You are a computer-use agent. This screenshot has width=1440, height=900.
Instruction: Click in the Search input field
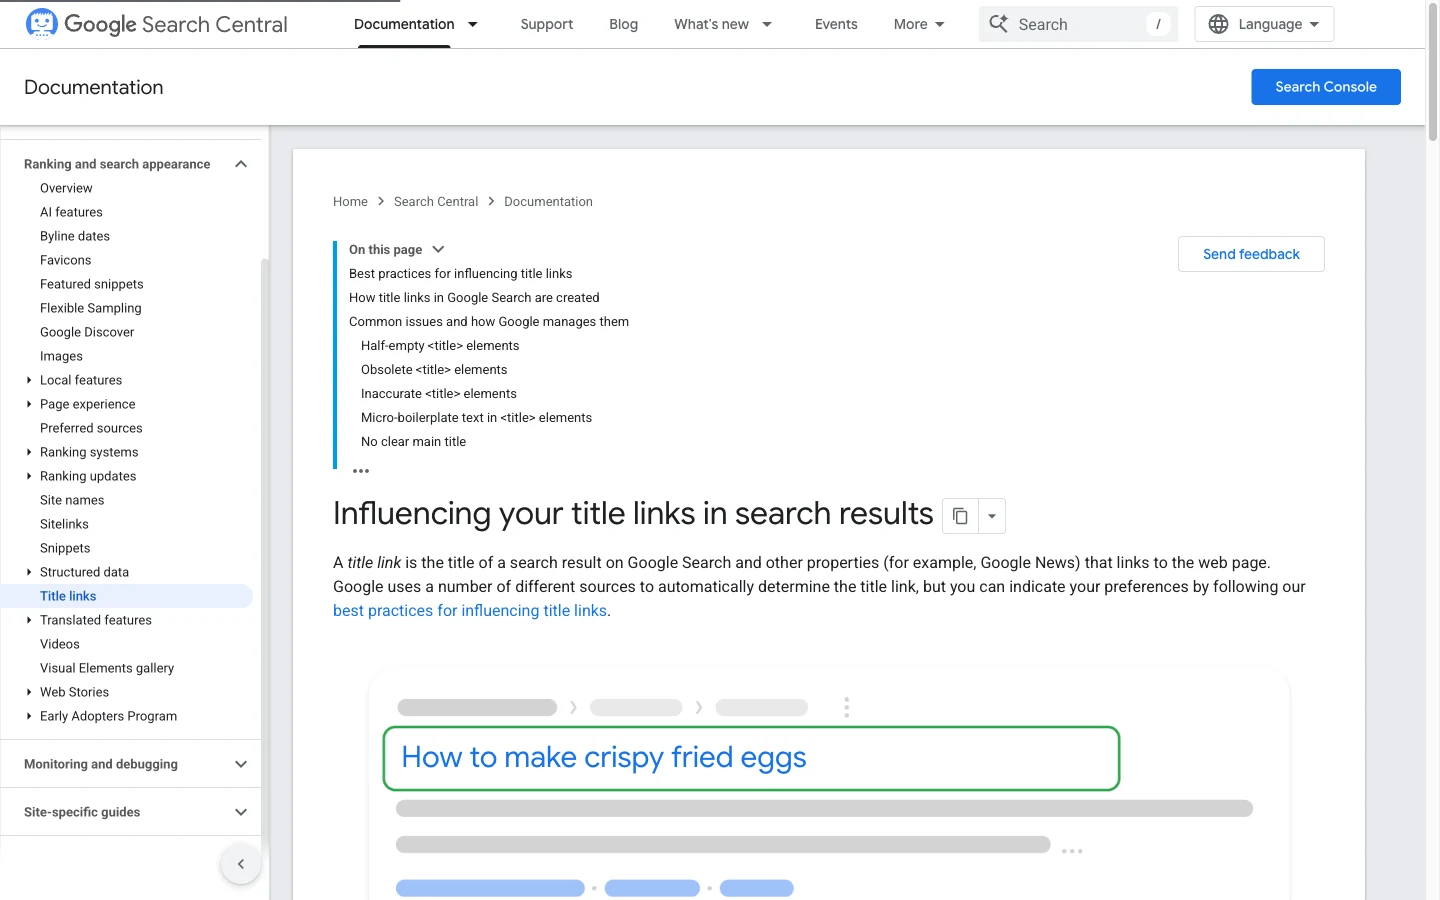(x=1078, y=24)
